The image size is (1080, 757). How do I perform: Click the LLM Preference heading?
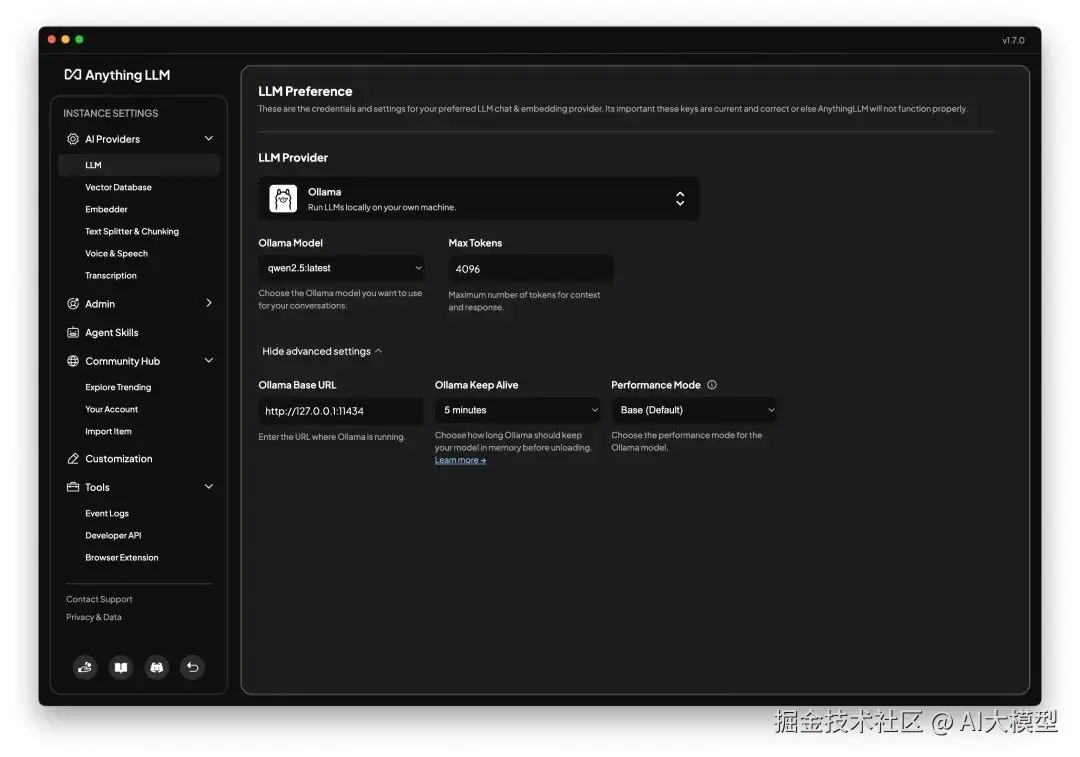click(x=305, y=92)
